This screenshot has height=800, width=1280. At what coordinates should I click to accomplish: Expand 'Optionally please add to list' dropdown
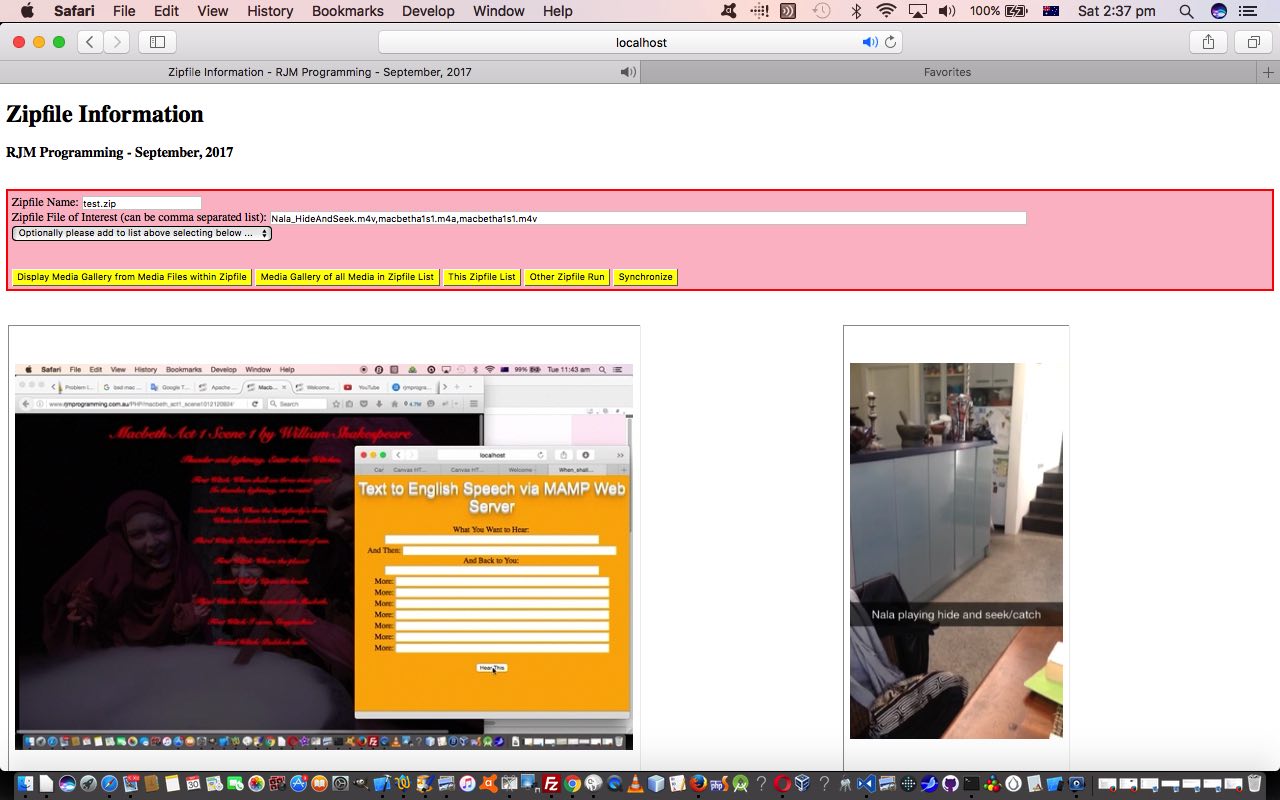coord(142,233)
